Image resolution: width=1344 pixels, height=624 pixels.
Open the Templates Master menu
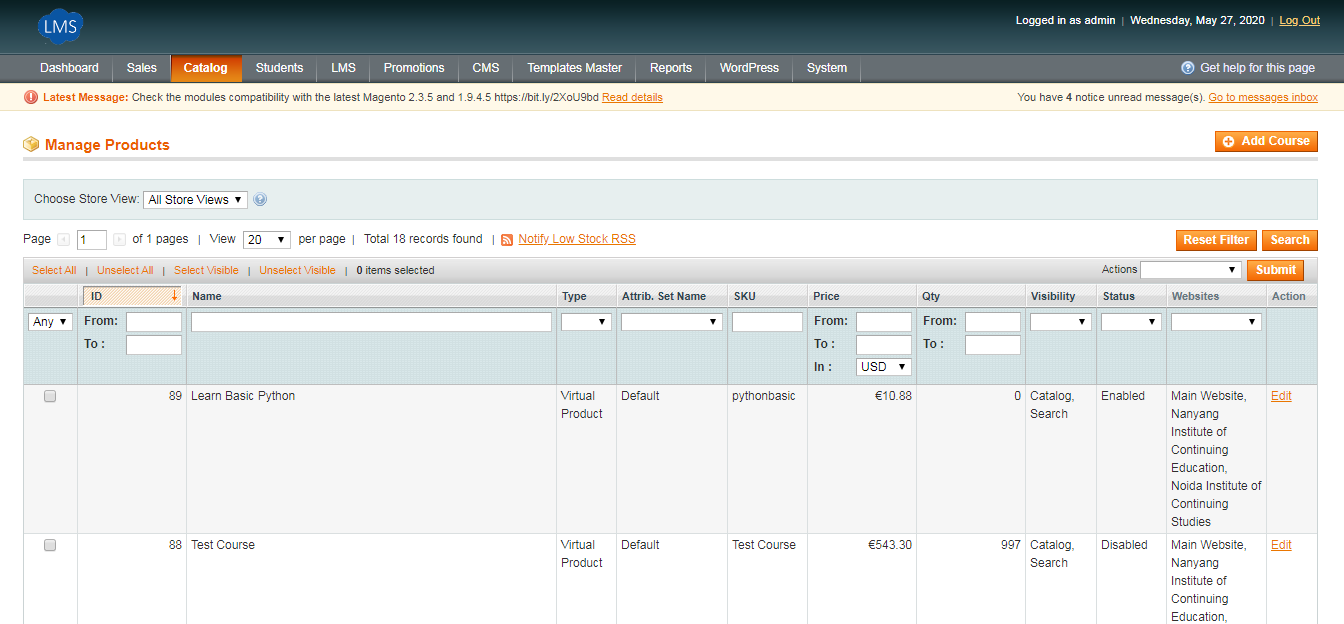point(574,68)
